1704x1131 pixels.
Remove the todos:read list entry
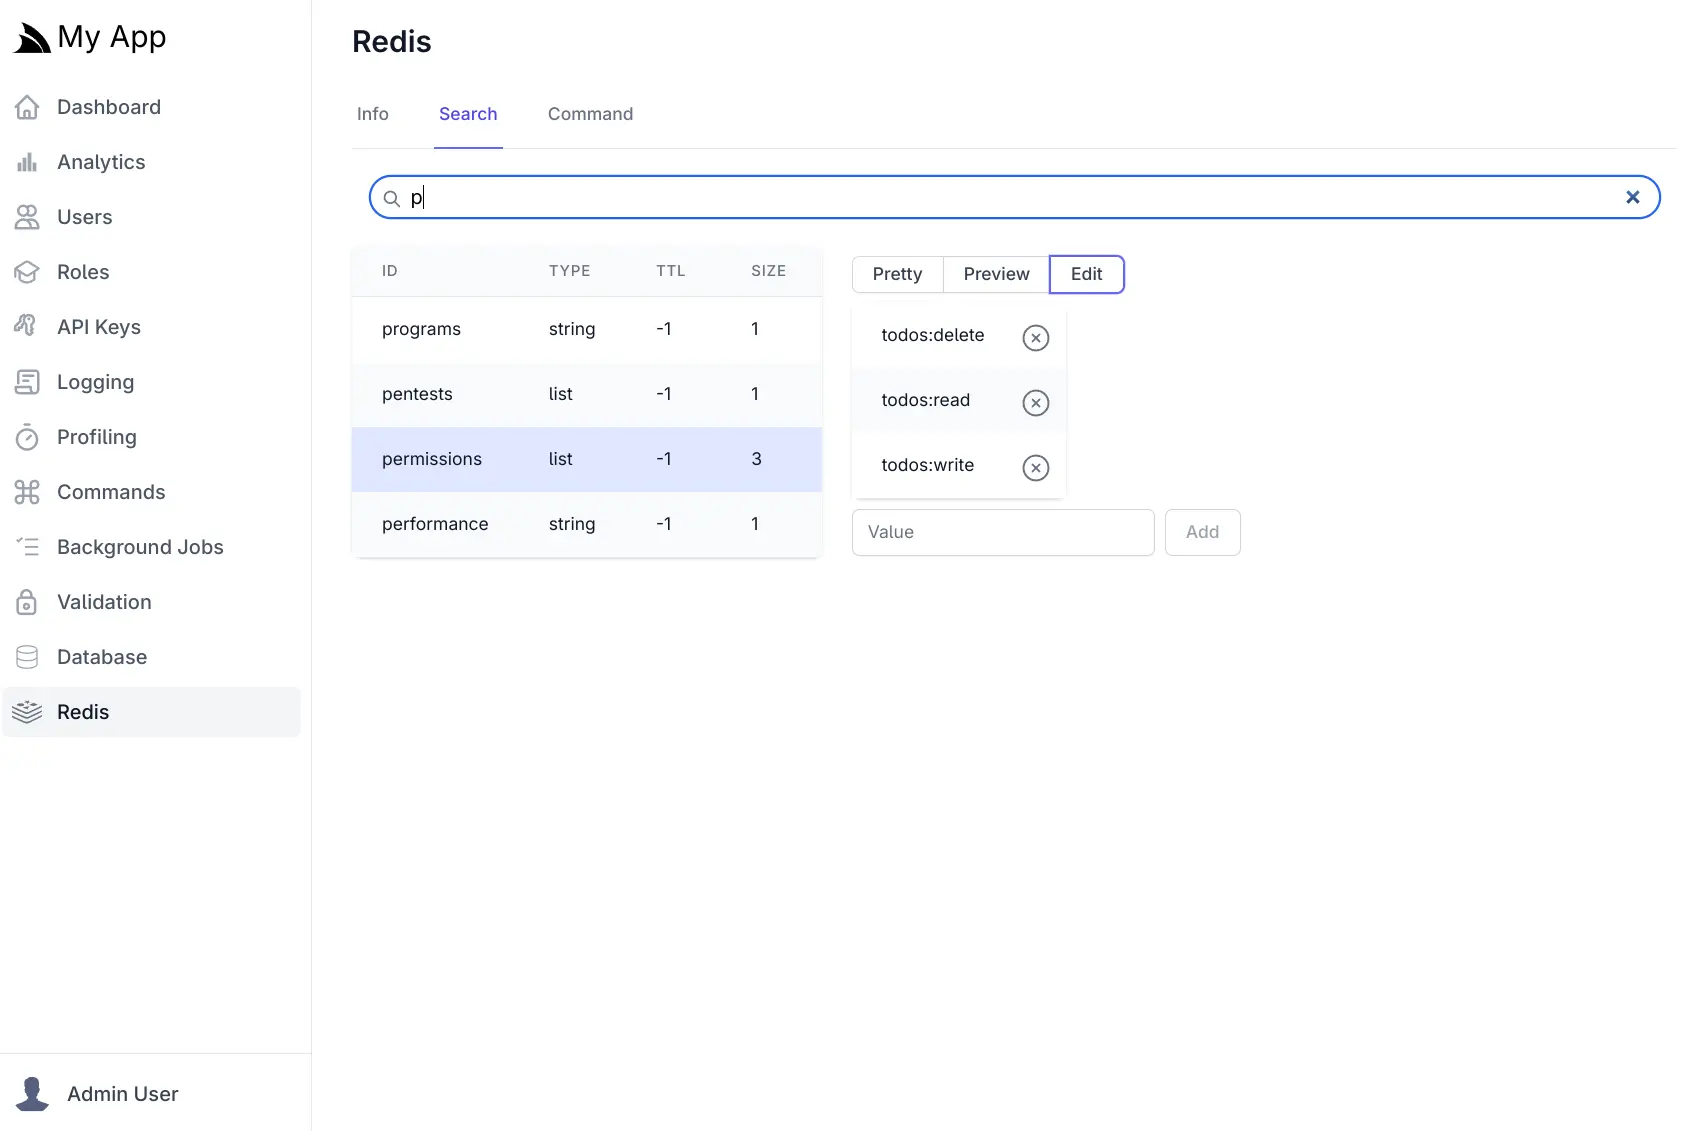(1035, 403)
